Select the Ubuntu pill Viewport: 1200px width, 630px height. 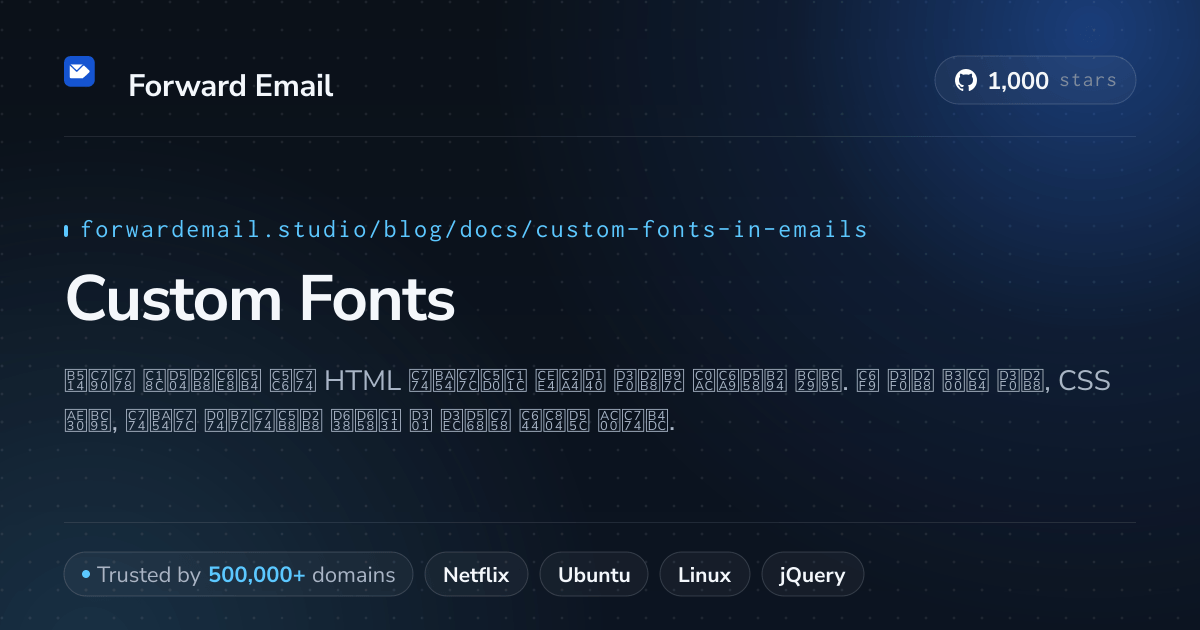(x=594, y=575)
